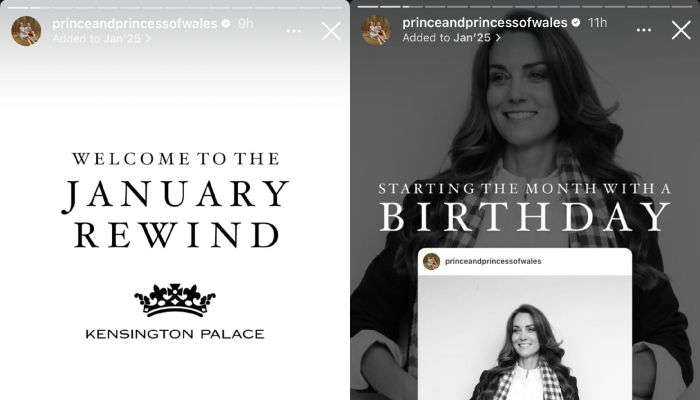Screen dimensions: 700x400
Task: Jump to third progress segment in right story
Action: point(412,7)
